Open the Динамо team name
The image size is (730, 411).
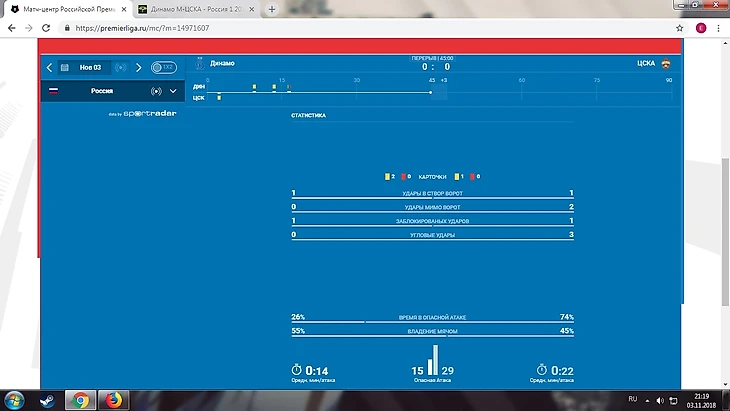222,63
